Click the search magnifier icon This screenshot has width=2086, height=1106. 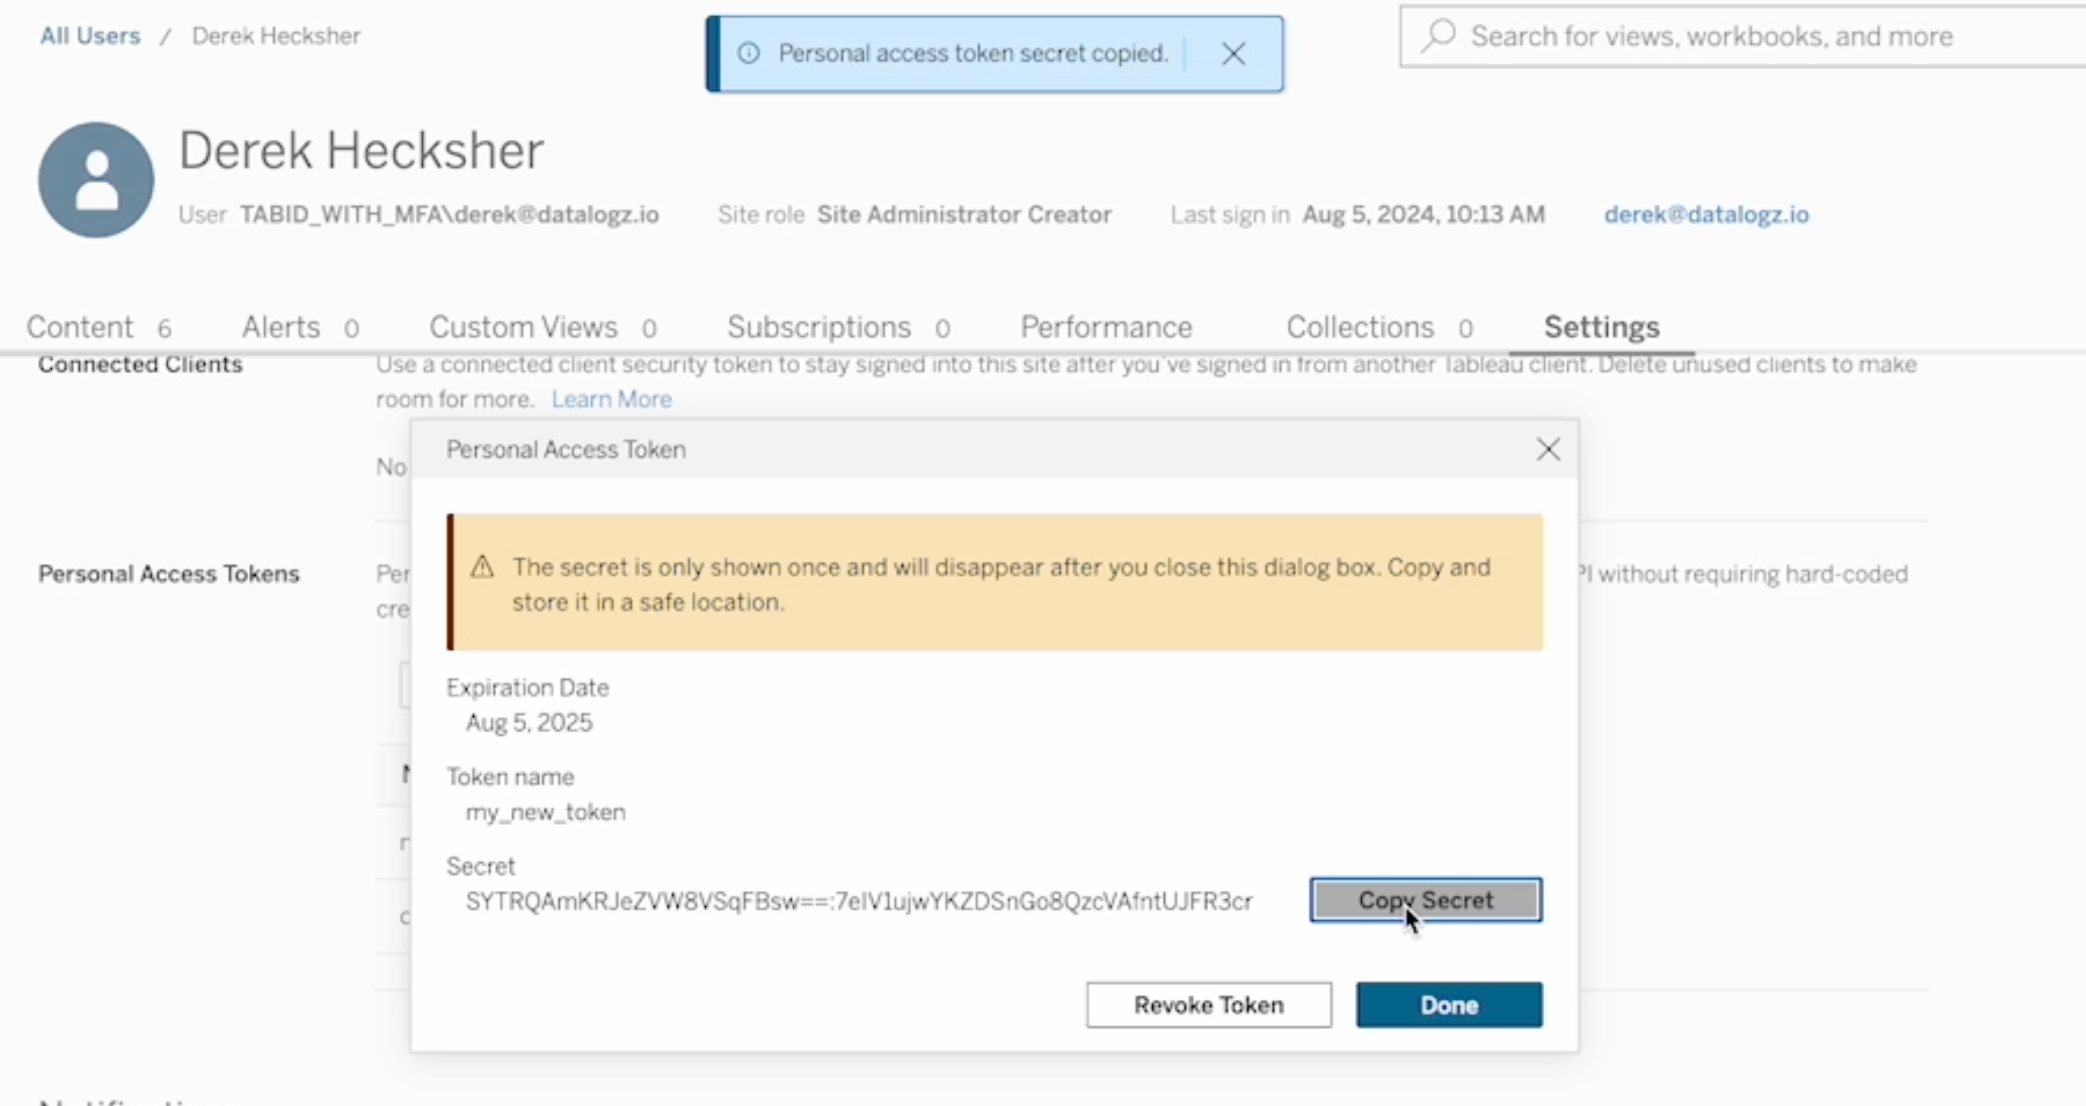click(x=1438, y=36)
